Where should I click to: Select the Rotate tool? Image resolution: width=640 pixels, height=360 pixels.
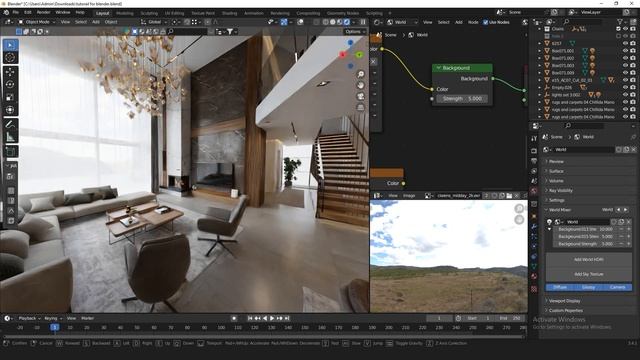pyautogui.click(x=10, y=84)
